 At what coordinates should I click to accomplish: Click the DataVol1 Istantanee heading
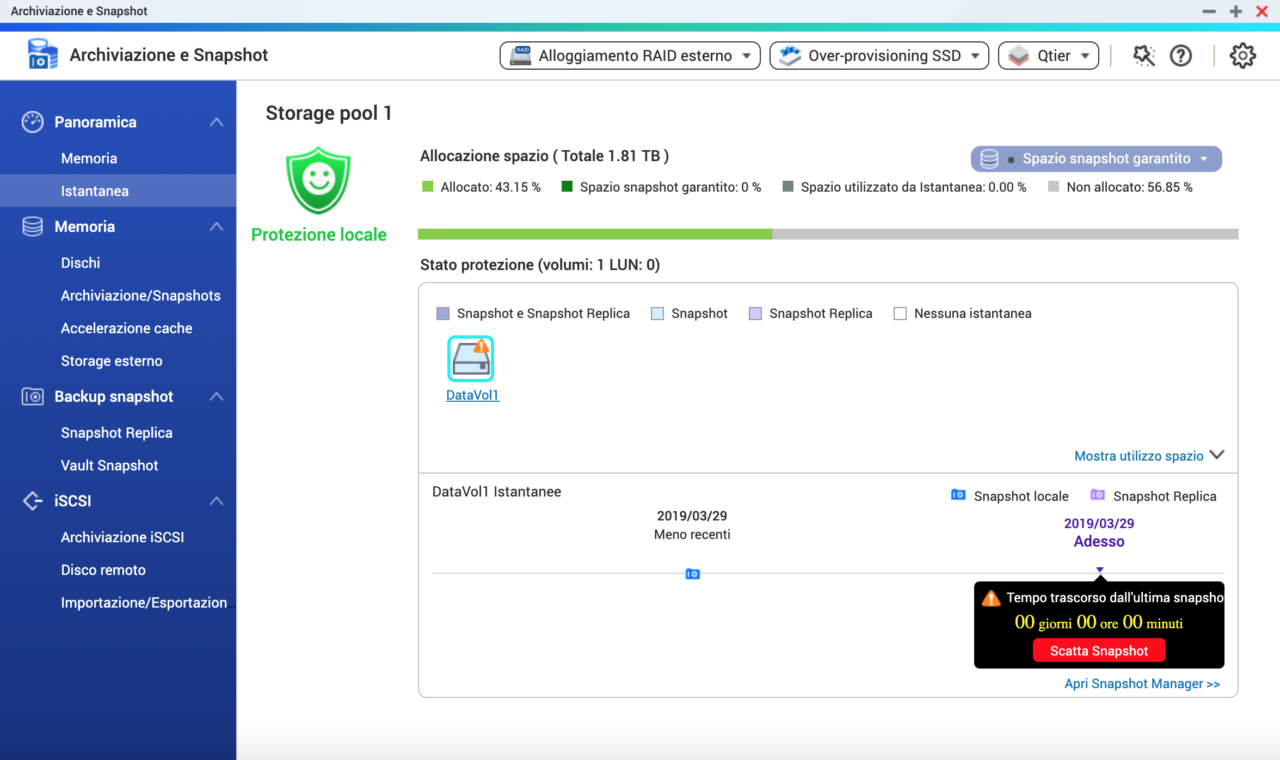[497, 492]
